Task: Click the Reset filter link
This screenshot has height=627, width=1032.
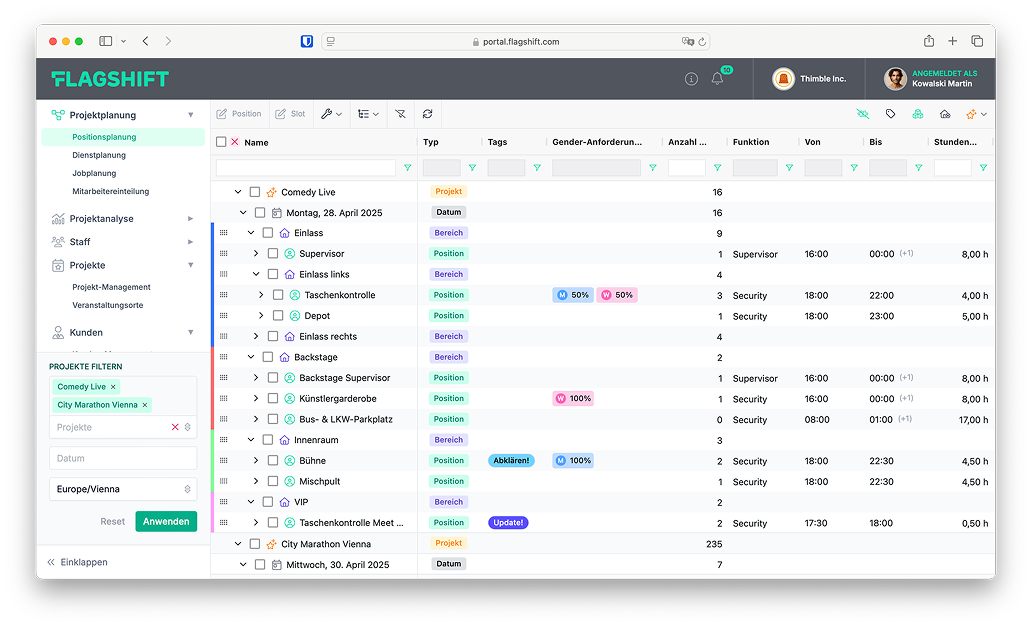Action: pos(112,521)
